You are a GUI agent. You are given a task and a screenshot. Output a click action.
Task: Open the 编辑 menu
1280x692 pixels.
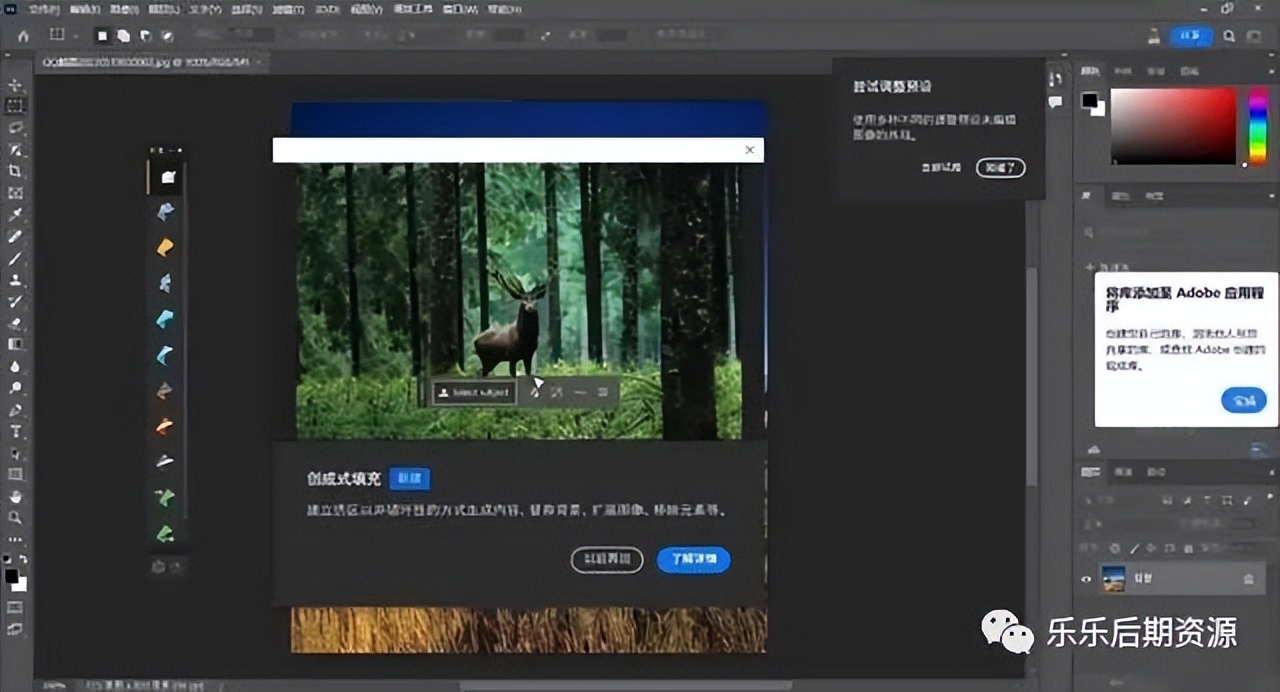coord(83,9)
